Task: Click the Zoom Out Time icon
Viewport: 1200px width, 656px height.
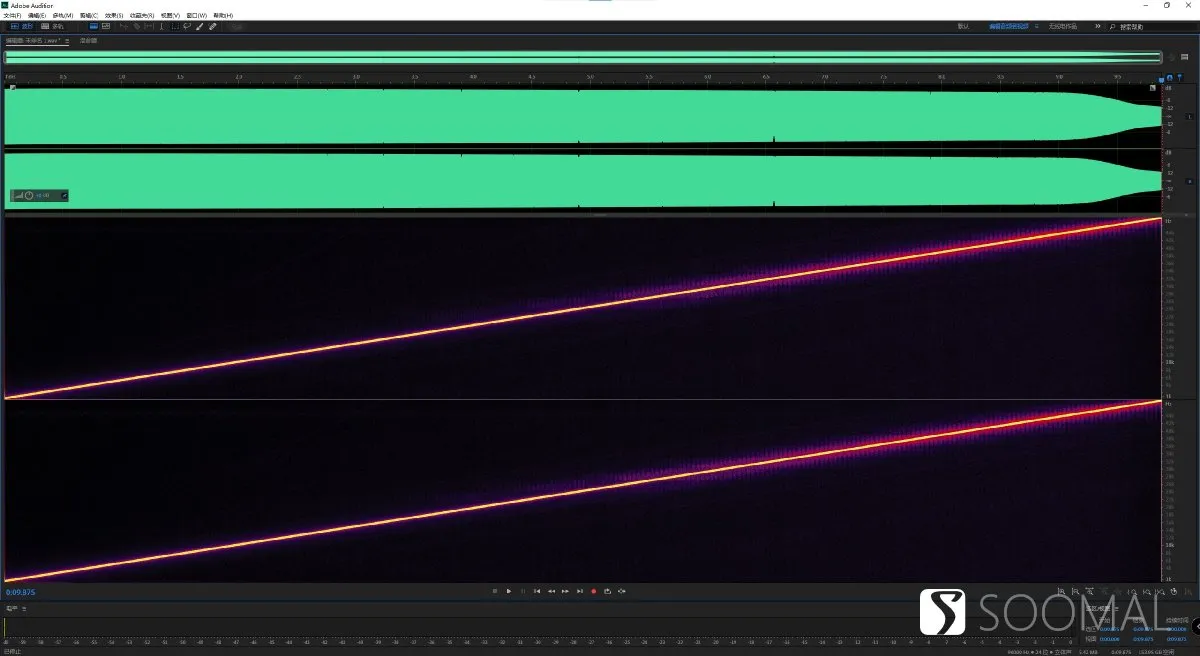Action: [x=1104, y=591]
